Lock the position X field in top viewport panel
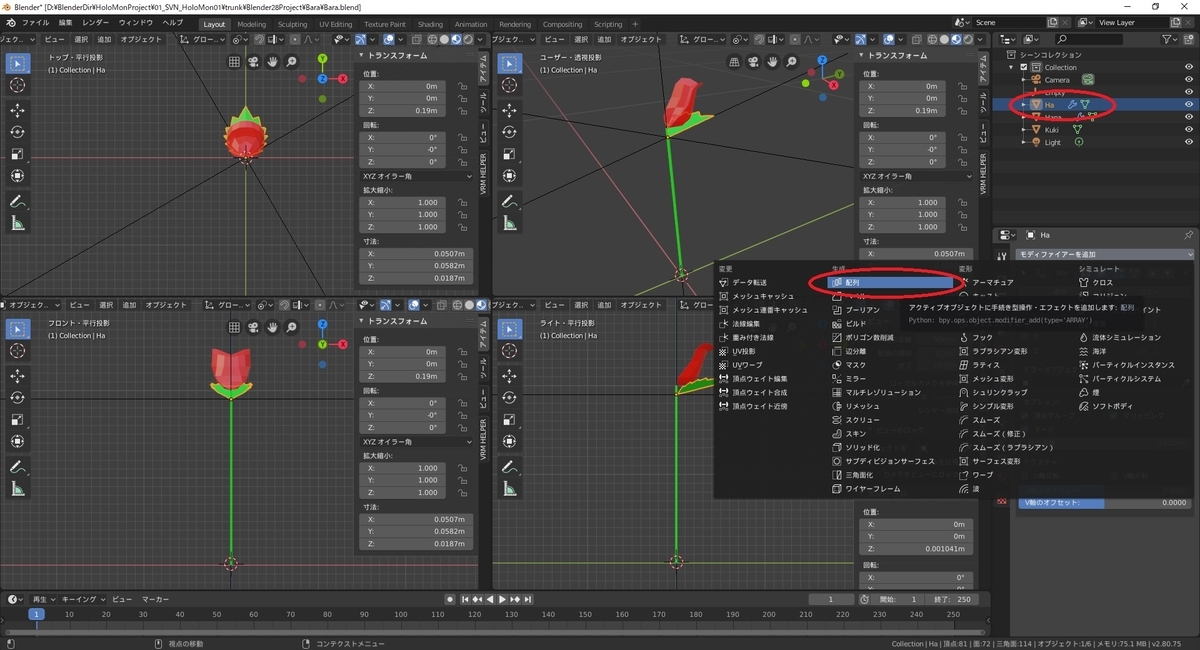The image size is (1200, 650). 462,87
